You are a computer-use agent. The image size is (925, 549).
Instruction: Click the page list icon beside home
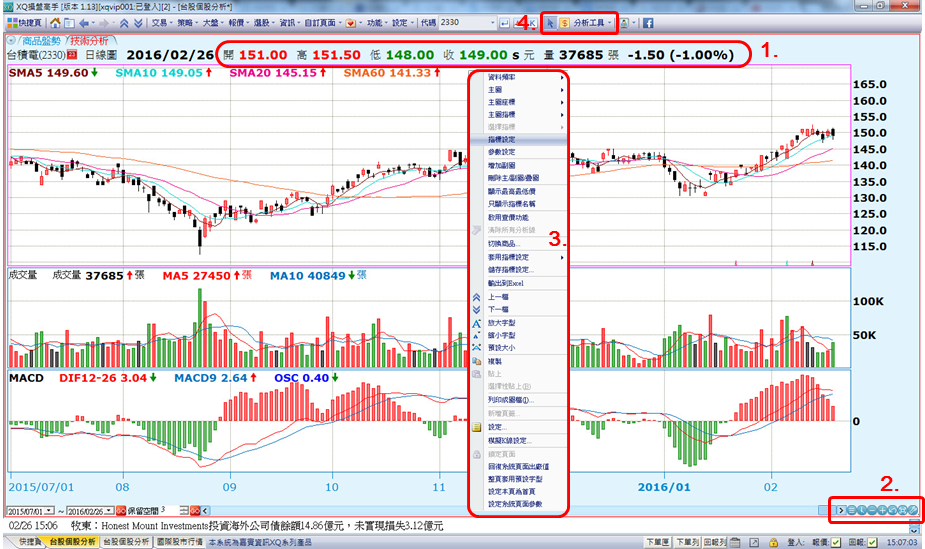click(69, 23)
